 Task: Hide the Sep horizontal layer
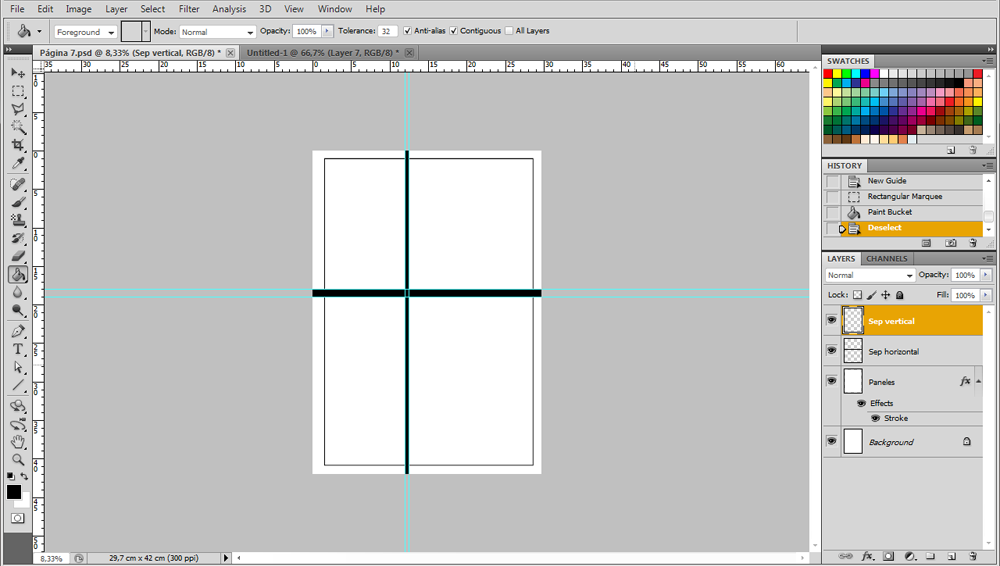click(x=831, y=351)
